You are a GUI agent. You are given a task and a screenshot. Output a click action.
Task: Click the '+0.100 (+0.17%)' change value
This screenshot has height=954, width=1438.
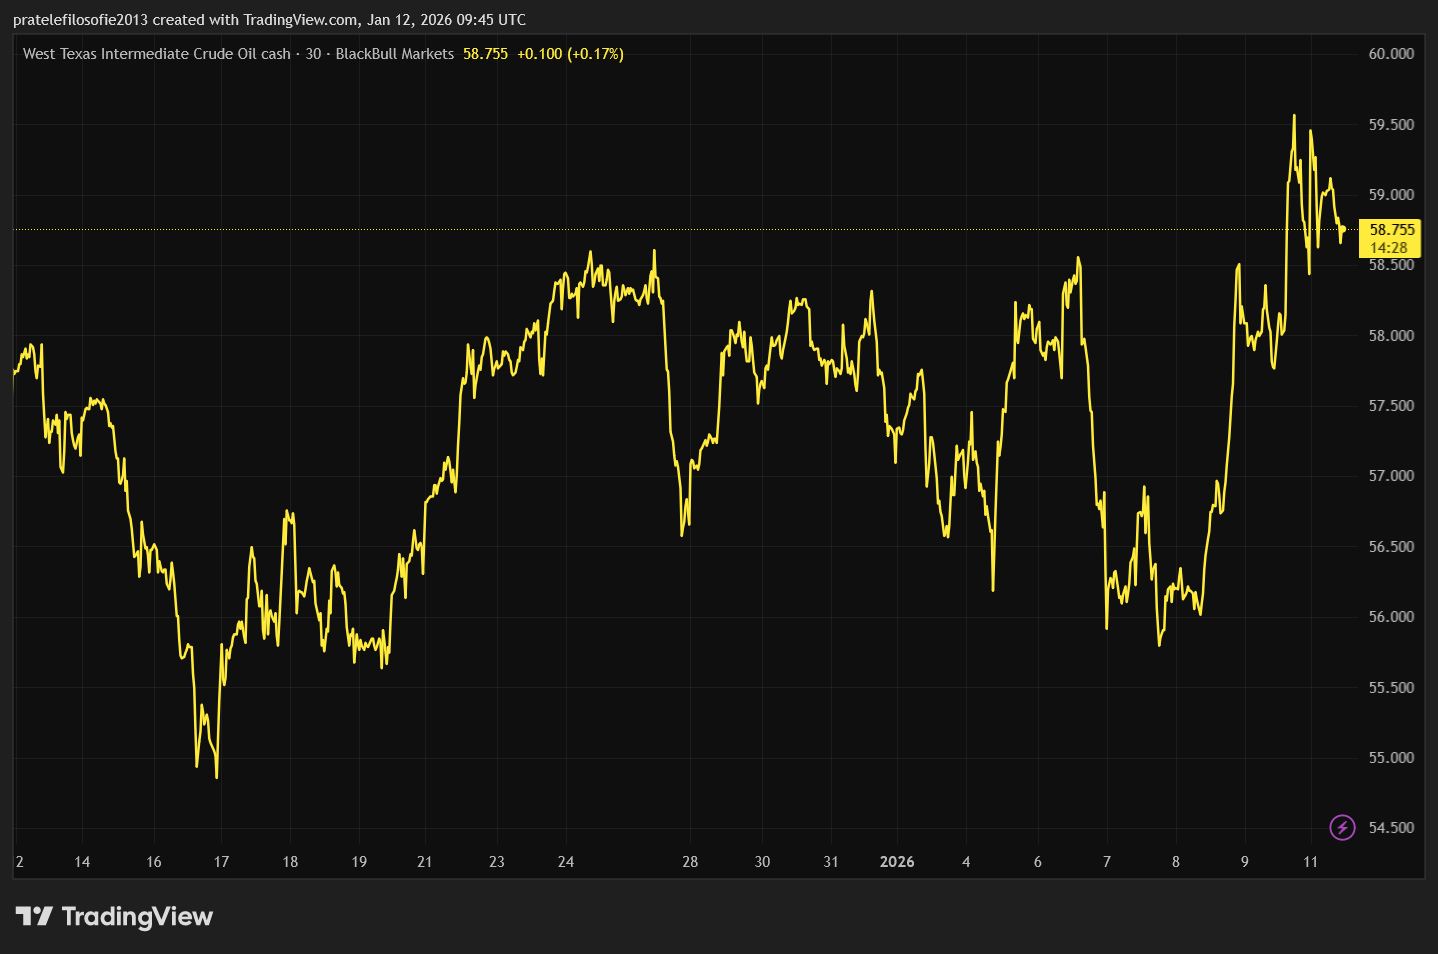(x=570, y=54)
